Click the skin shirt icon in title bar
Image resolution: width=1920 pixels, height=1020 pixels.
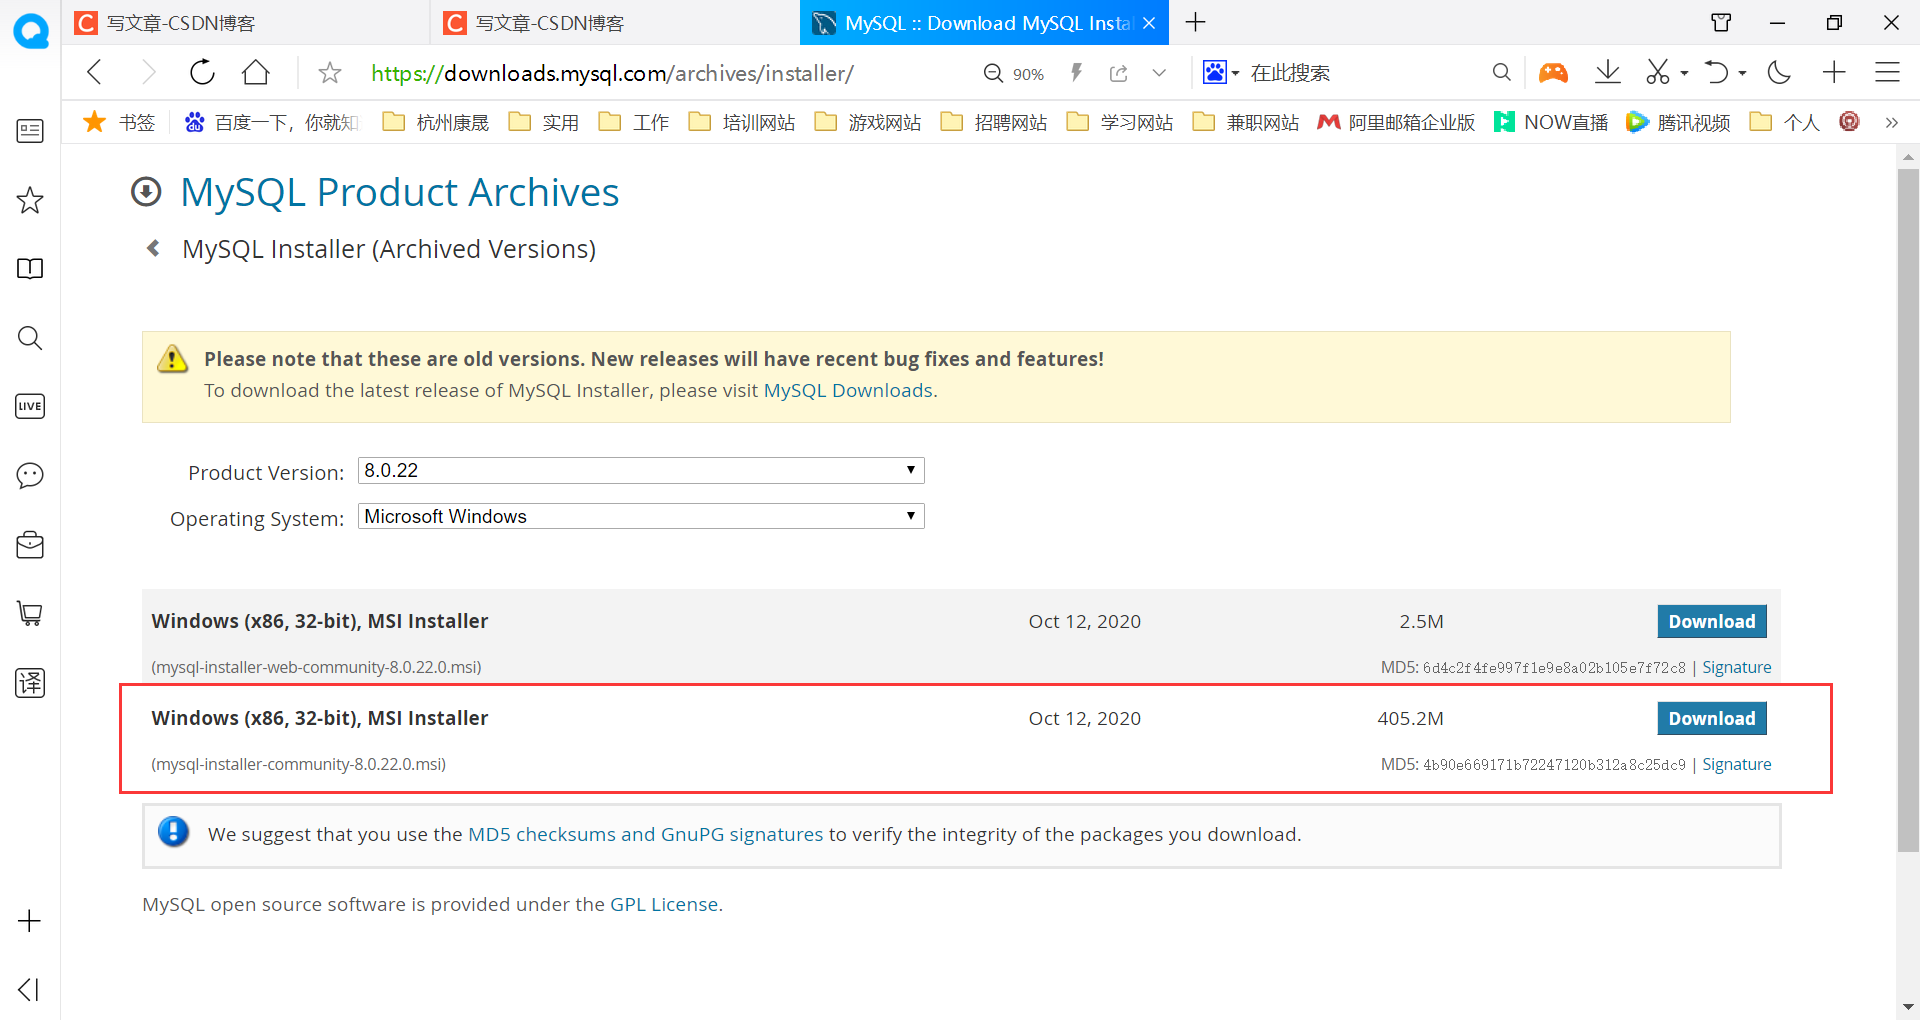point(1721,22)
